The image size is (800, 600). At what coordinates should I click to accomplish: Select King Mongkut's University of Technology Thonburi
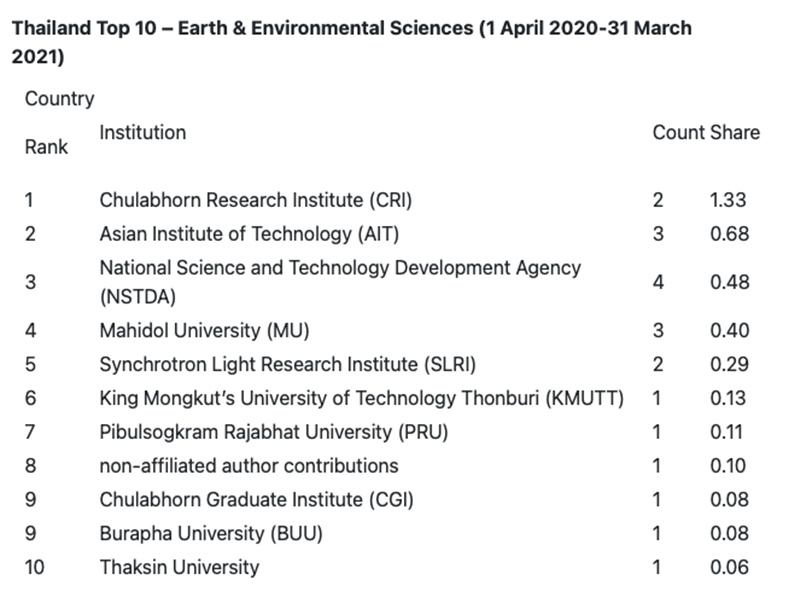coord(361,398)
